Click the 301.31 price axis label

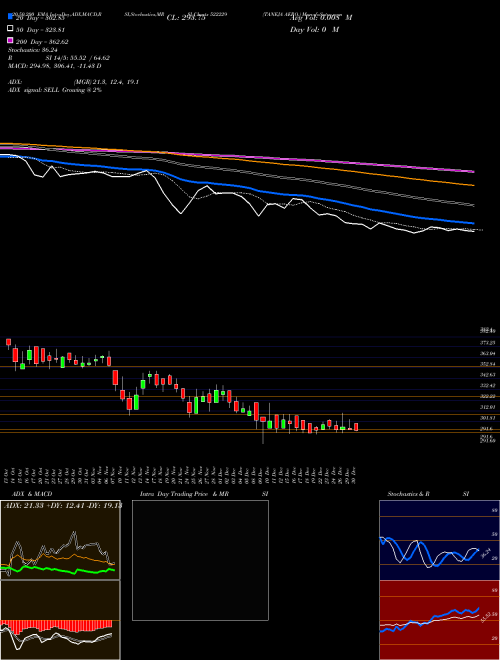487,418
